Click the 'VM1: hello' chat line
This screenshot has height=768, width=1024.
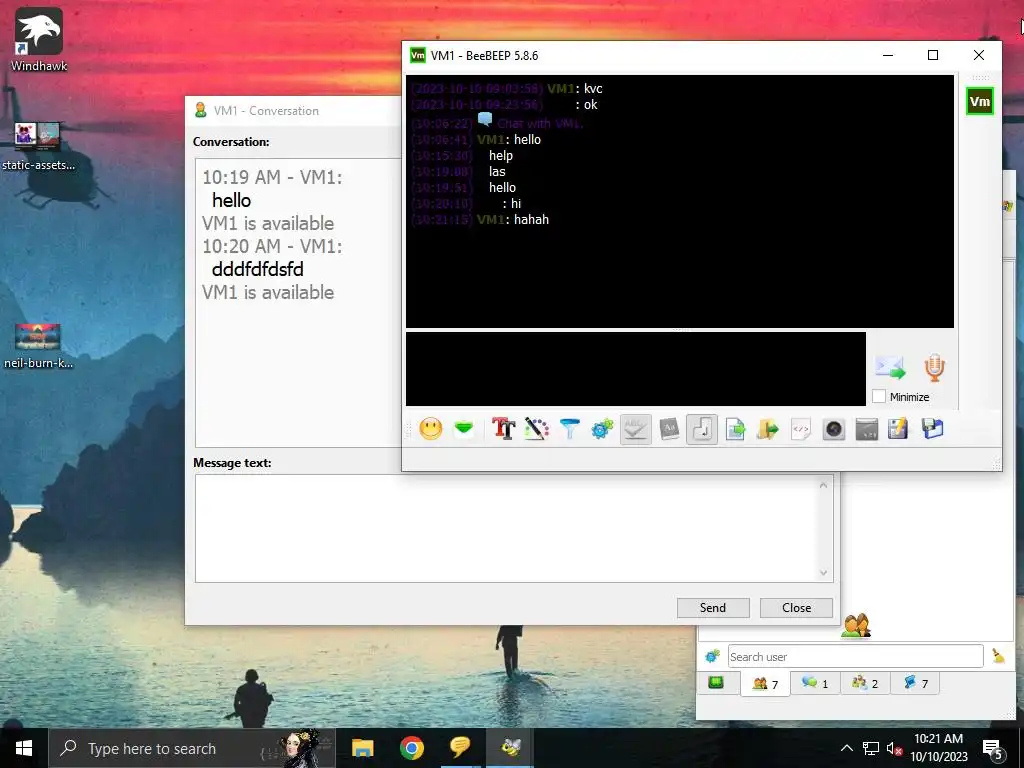509,140
